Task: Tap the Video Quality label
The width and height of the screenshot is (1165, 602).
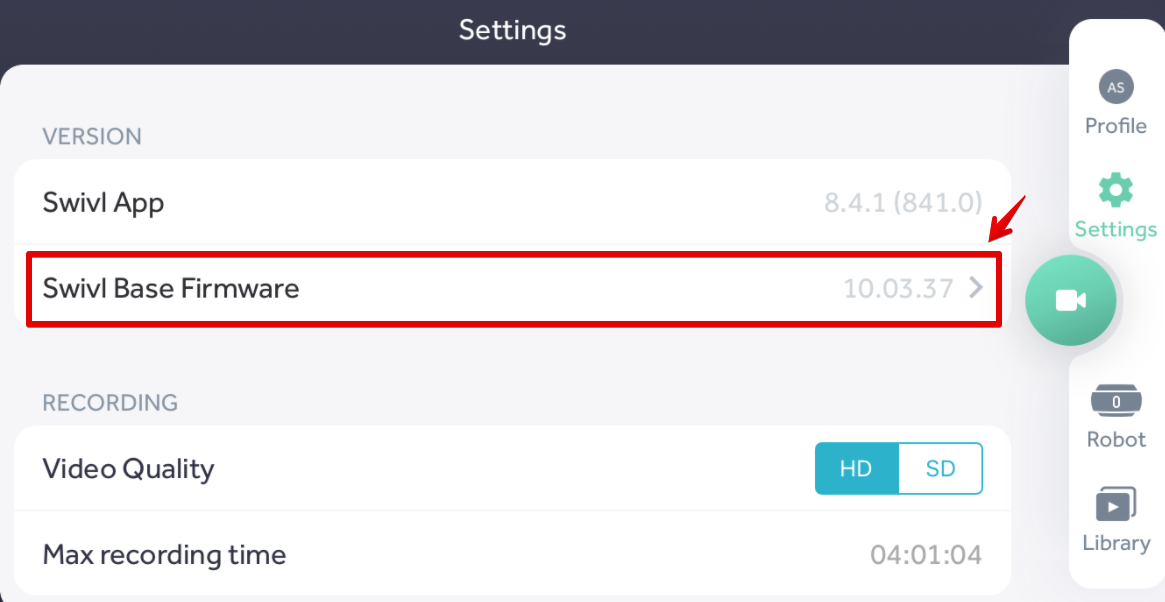Action: [128, 468]
